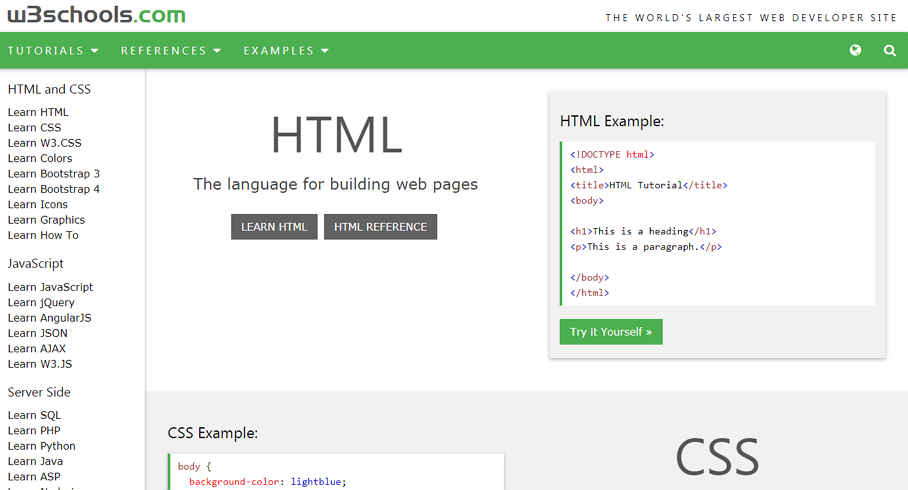Open Learn Bootstrap 3 link

click(54, 173)
